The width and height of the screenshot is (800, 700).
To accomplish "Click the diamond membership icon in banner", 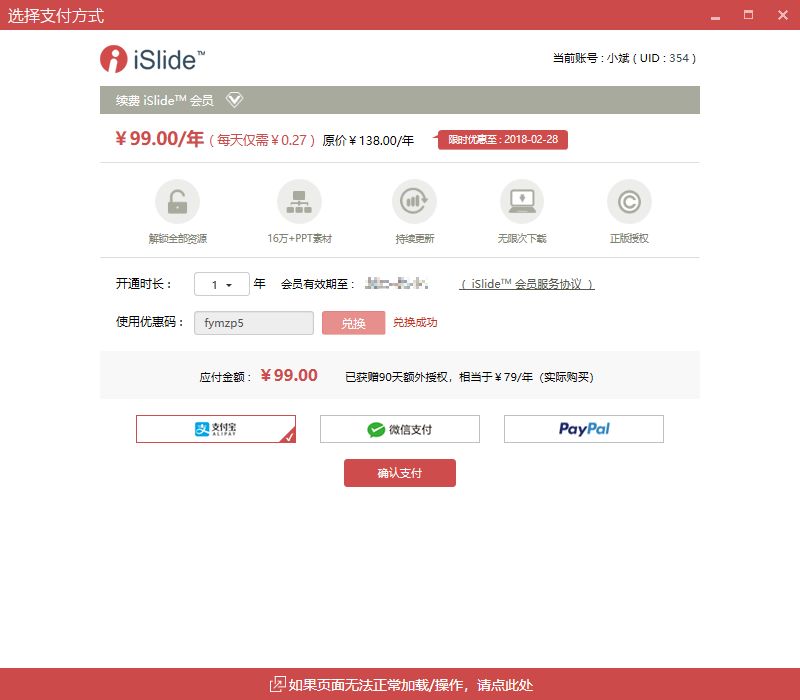I will [x=235, y=99].
